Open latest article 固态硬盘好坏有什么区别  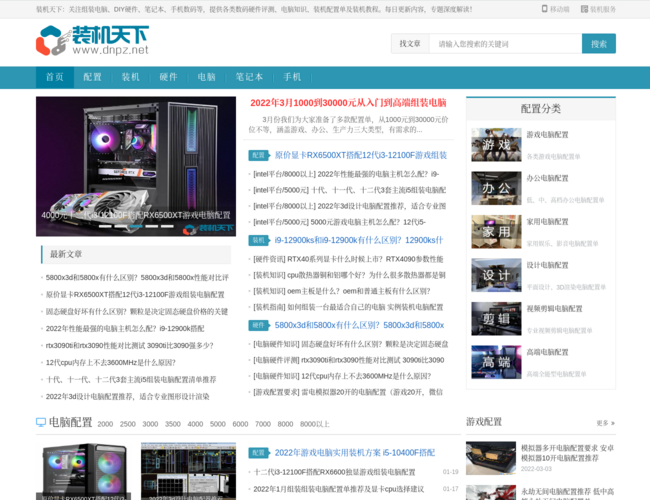pos(136,312)
